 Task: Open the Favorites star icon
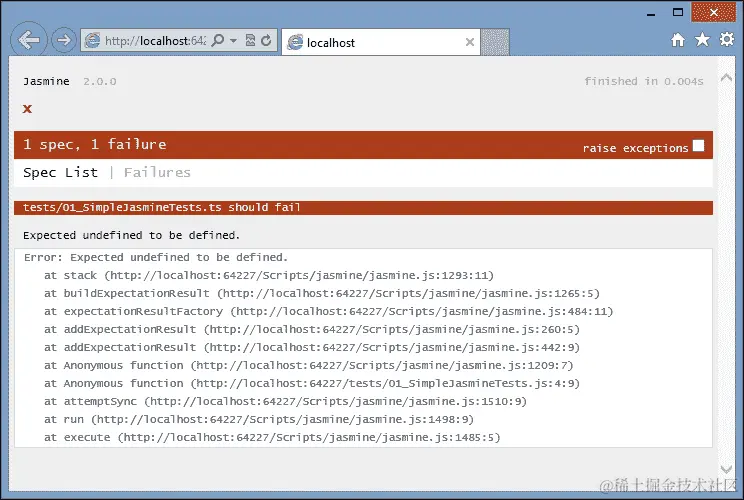(x=702, y=40)
